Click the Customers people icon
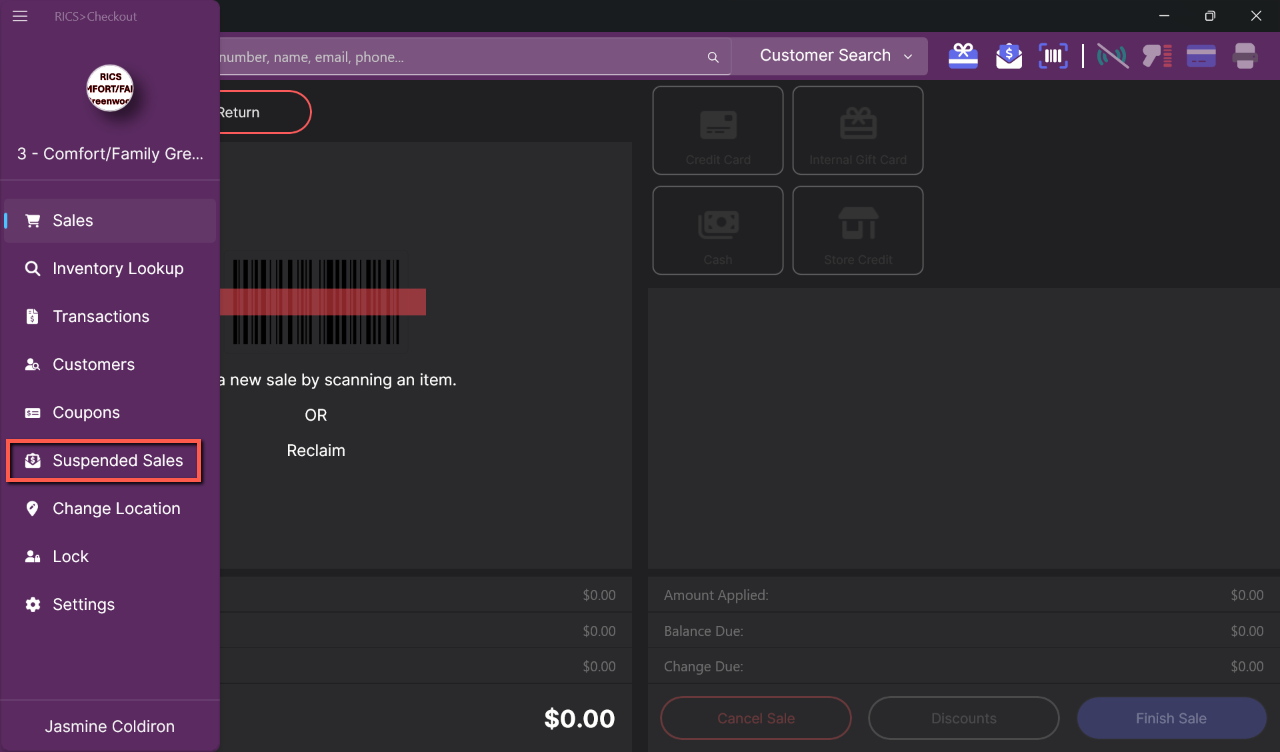Viewport: 1280px width, 752px height. coord(33,365)
